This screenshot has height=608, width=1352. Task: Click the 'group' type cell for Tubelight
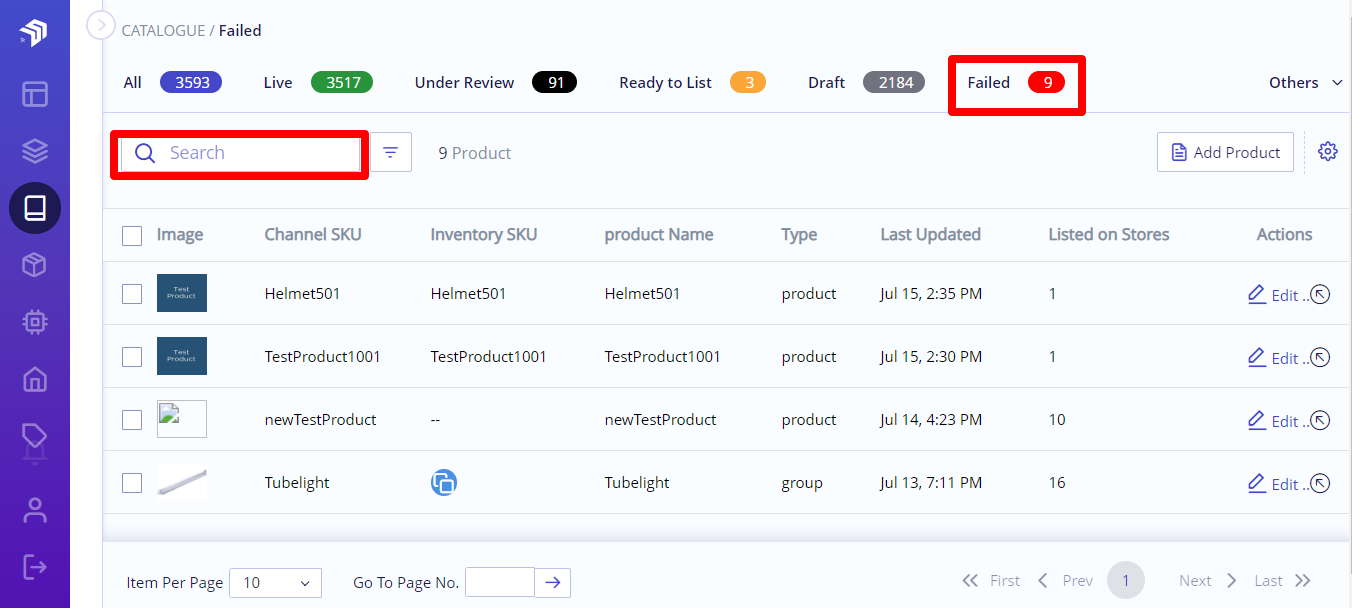coord(802,483)
